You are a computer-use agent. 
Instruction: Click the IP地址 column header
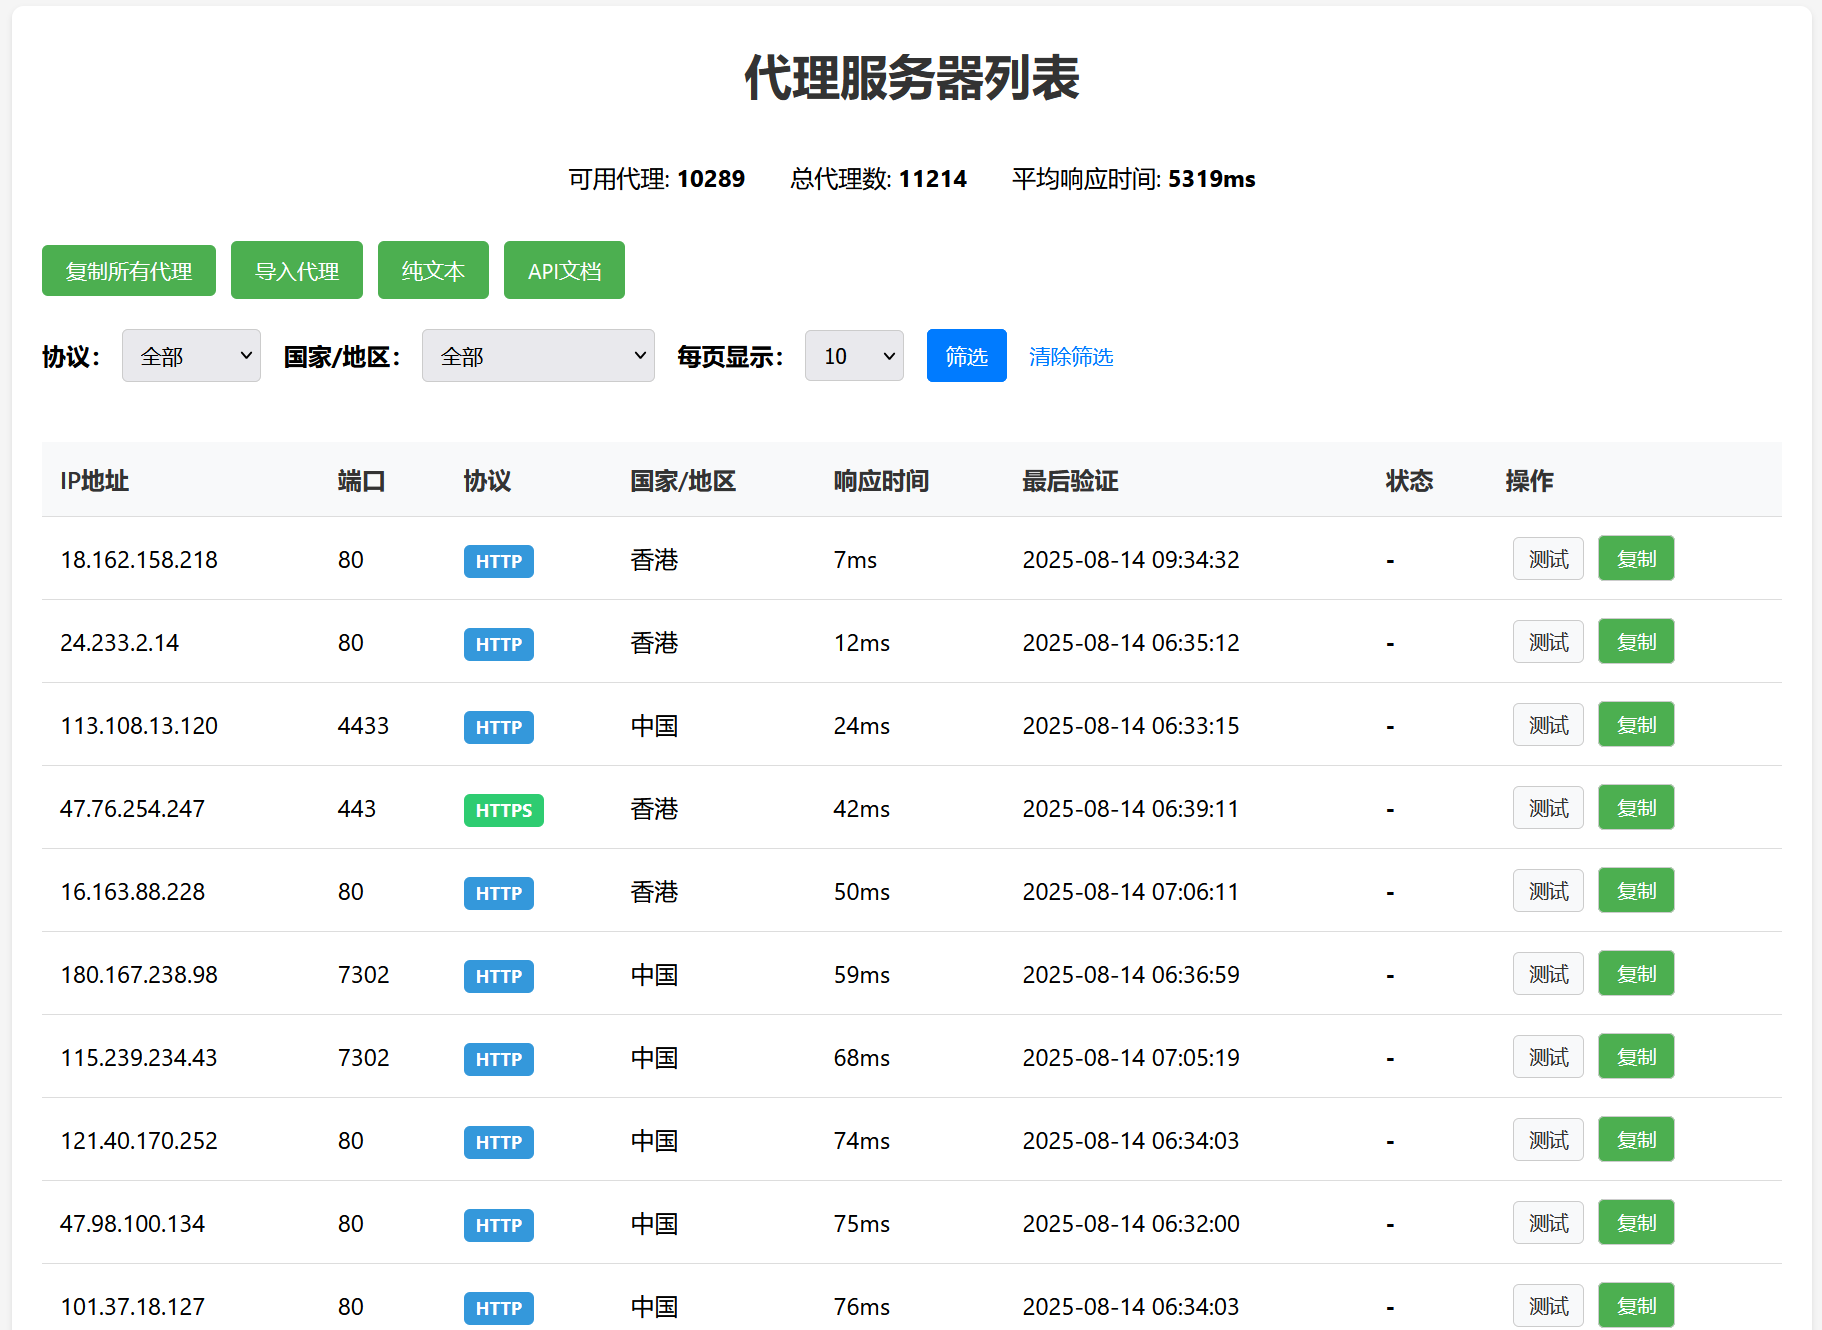[x=94, y=481]
